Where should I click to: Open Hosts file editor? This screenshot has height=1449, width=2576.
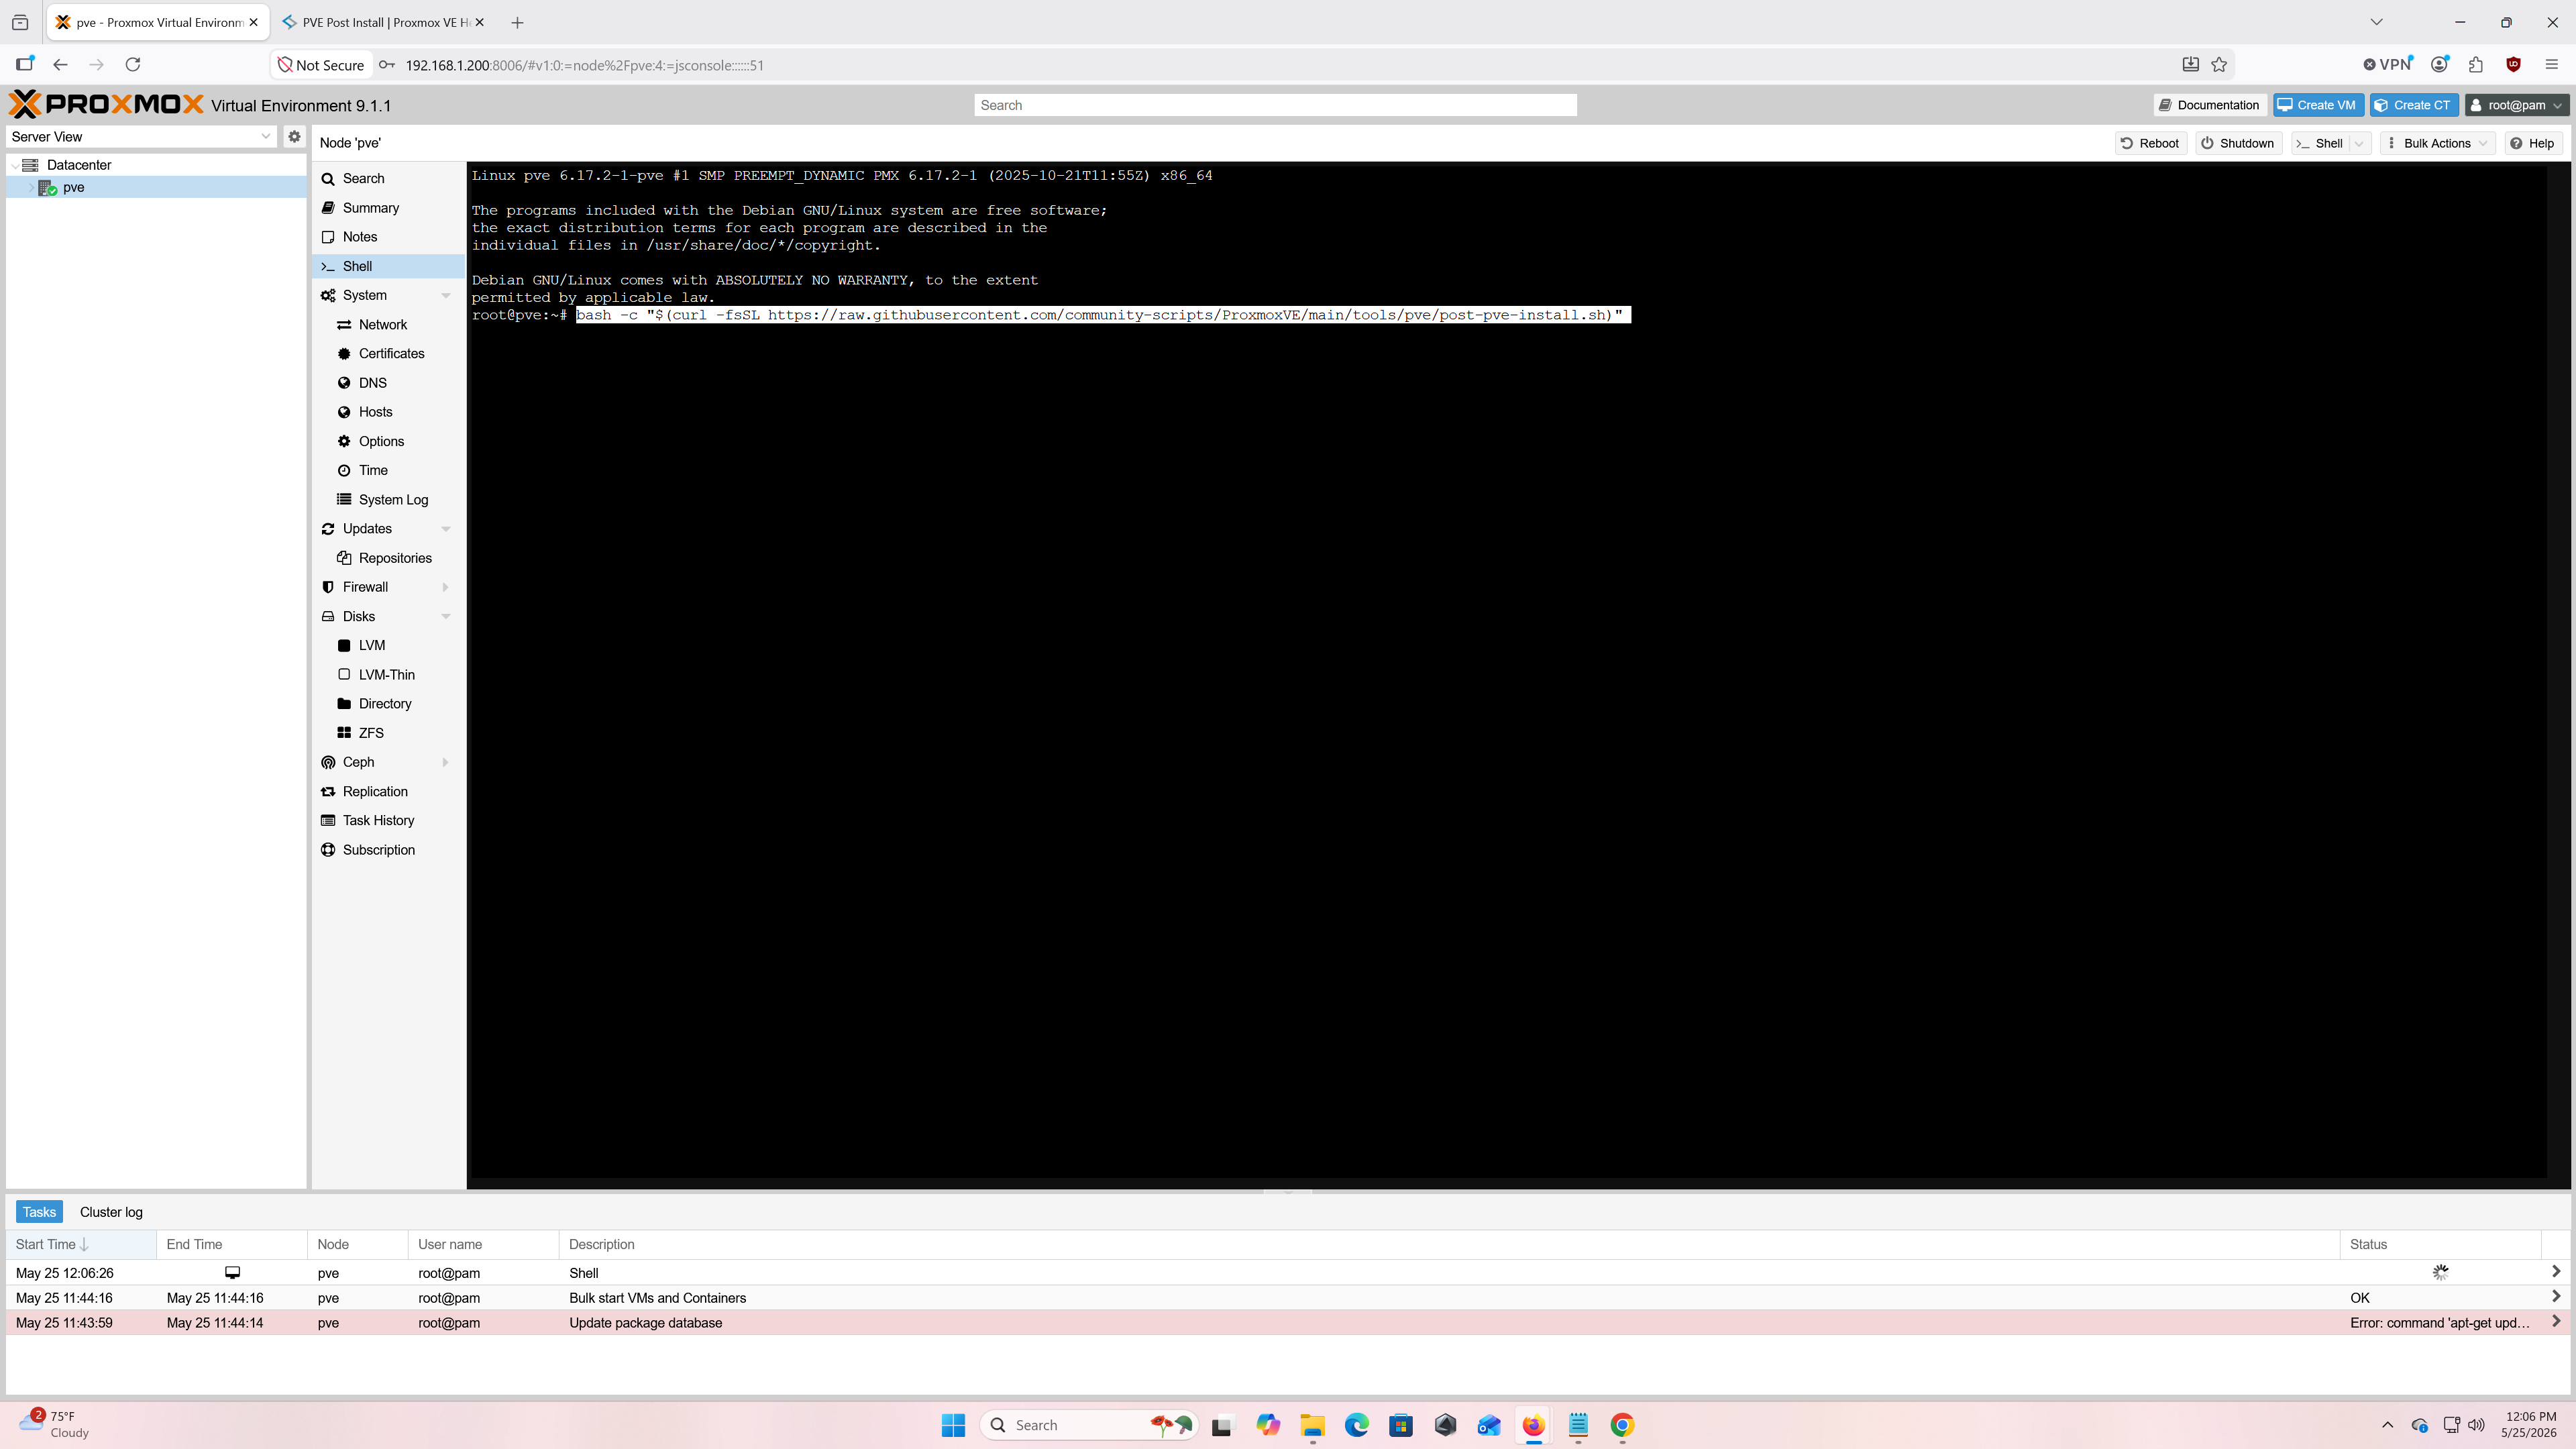click(375, 412)
